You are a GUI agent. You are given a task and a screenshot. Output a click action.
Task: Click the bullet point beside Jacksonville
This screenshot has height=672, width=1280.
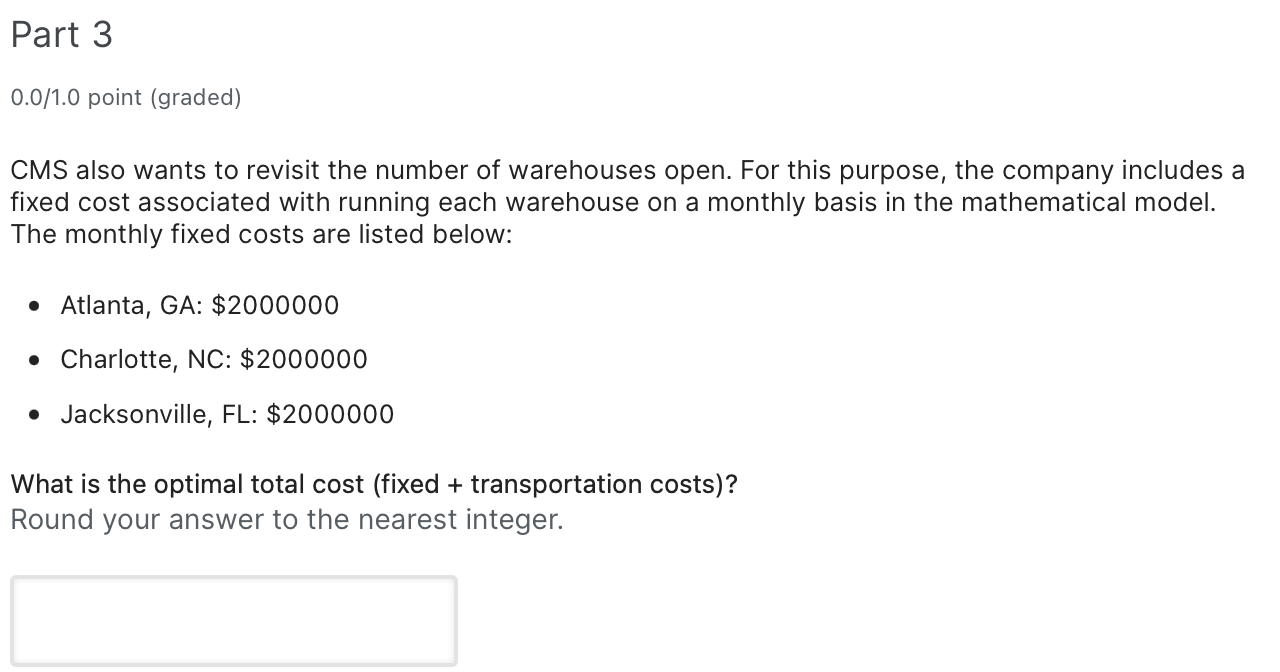click(35, 414)
